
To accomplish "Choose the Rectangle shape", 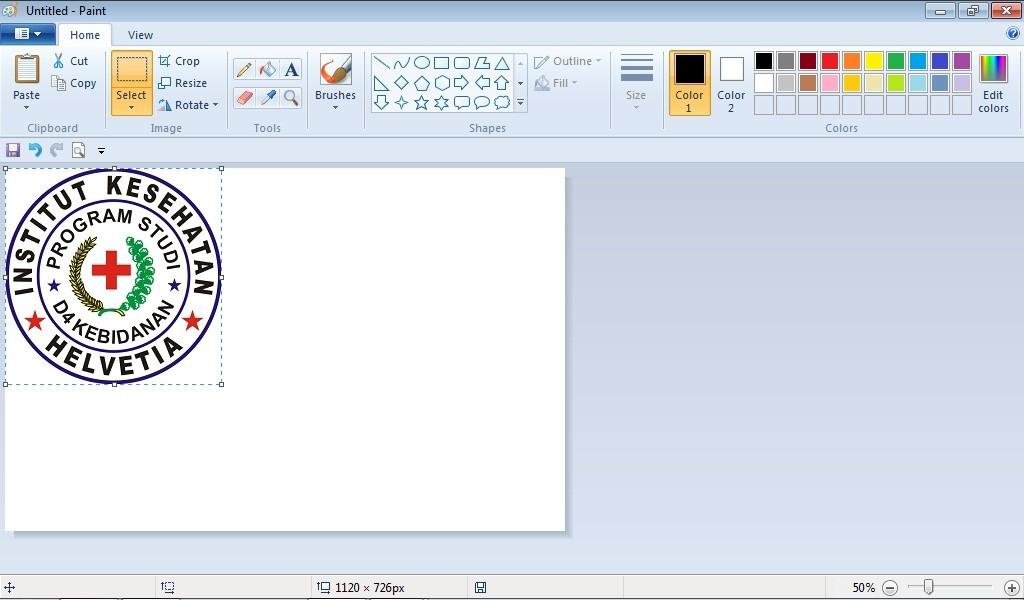I will tap(441, 63).
